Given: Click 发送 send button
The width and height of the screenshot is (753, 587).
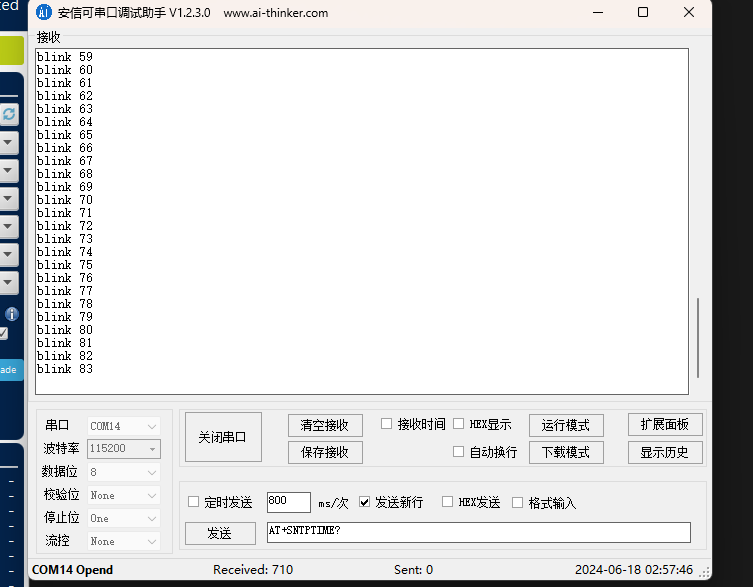Looking at the screenshot, I should [220, 533].
